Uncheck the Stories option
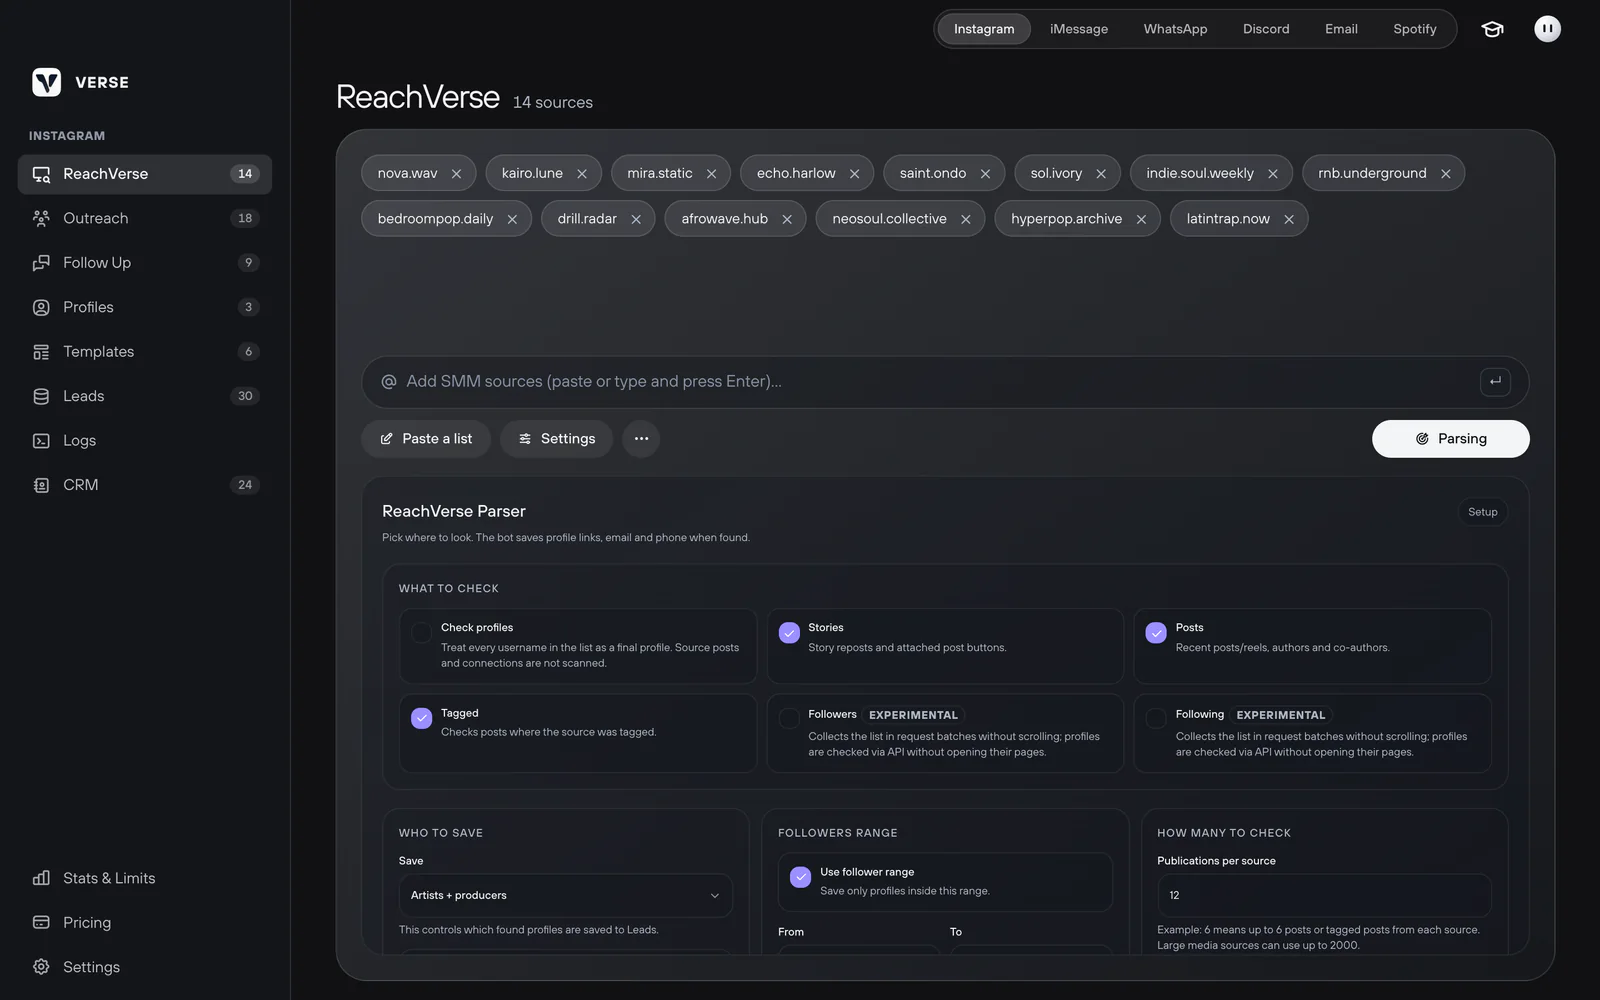This screenshot has height=1000, width=1600. [x=789, y=633]
